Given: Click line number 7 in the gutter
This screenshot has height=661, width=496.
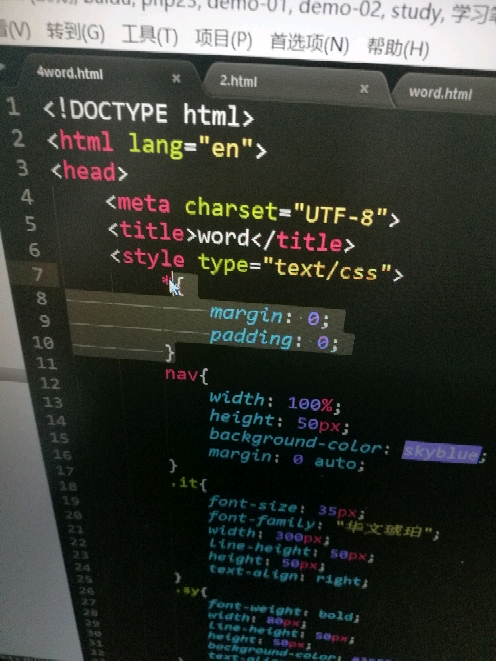Looking at the screenshot, I should [37, 274].
